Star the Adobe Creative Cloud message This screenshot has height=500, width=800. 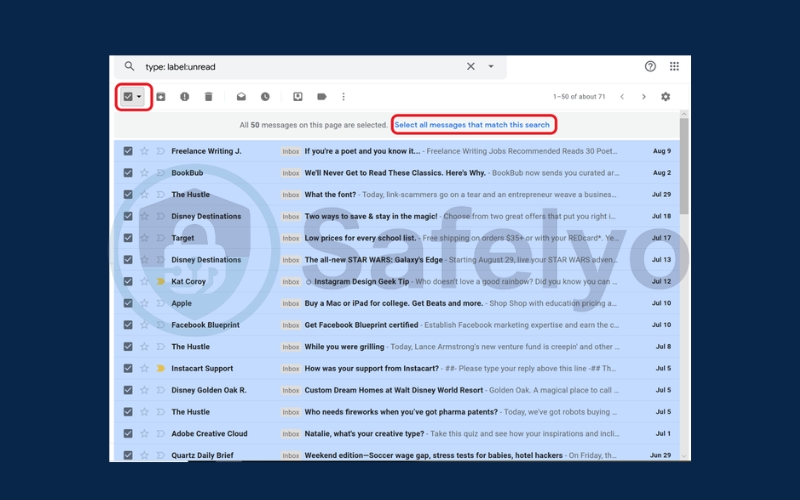point(144,434)
